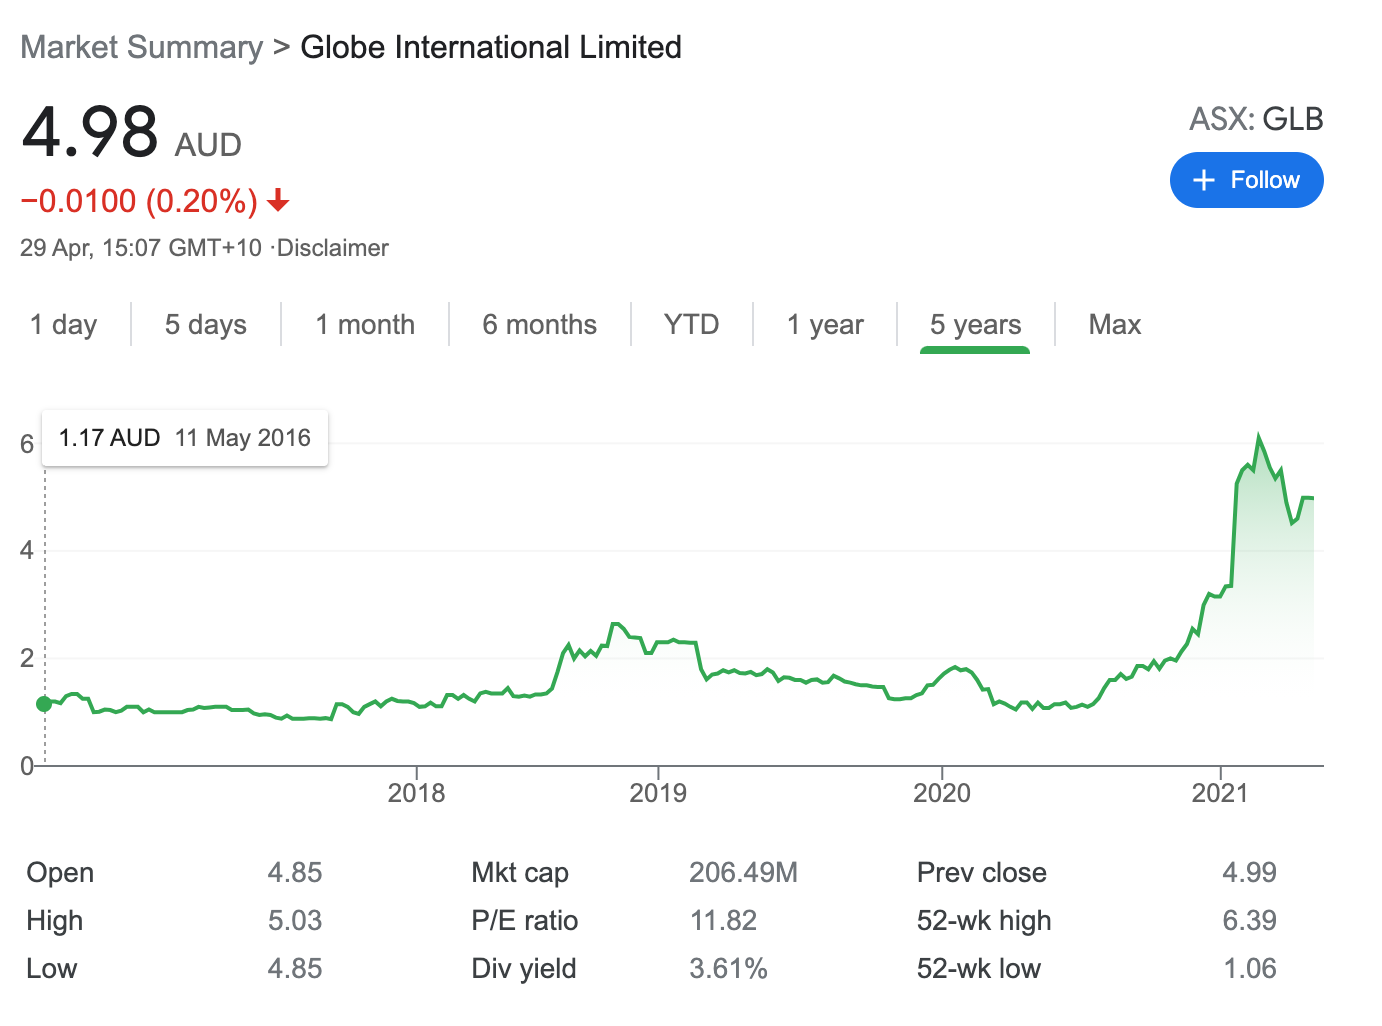Screen dimensions: 1382x1026
Task: Click the 2021 x-axis label
Action: [x=1220, y=793]
